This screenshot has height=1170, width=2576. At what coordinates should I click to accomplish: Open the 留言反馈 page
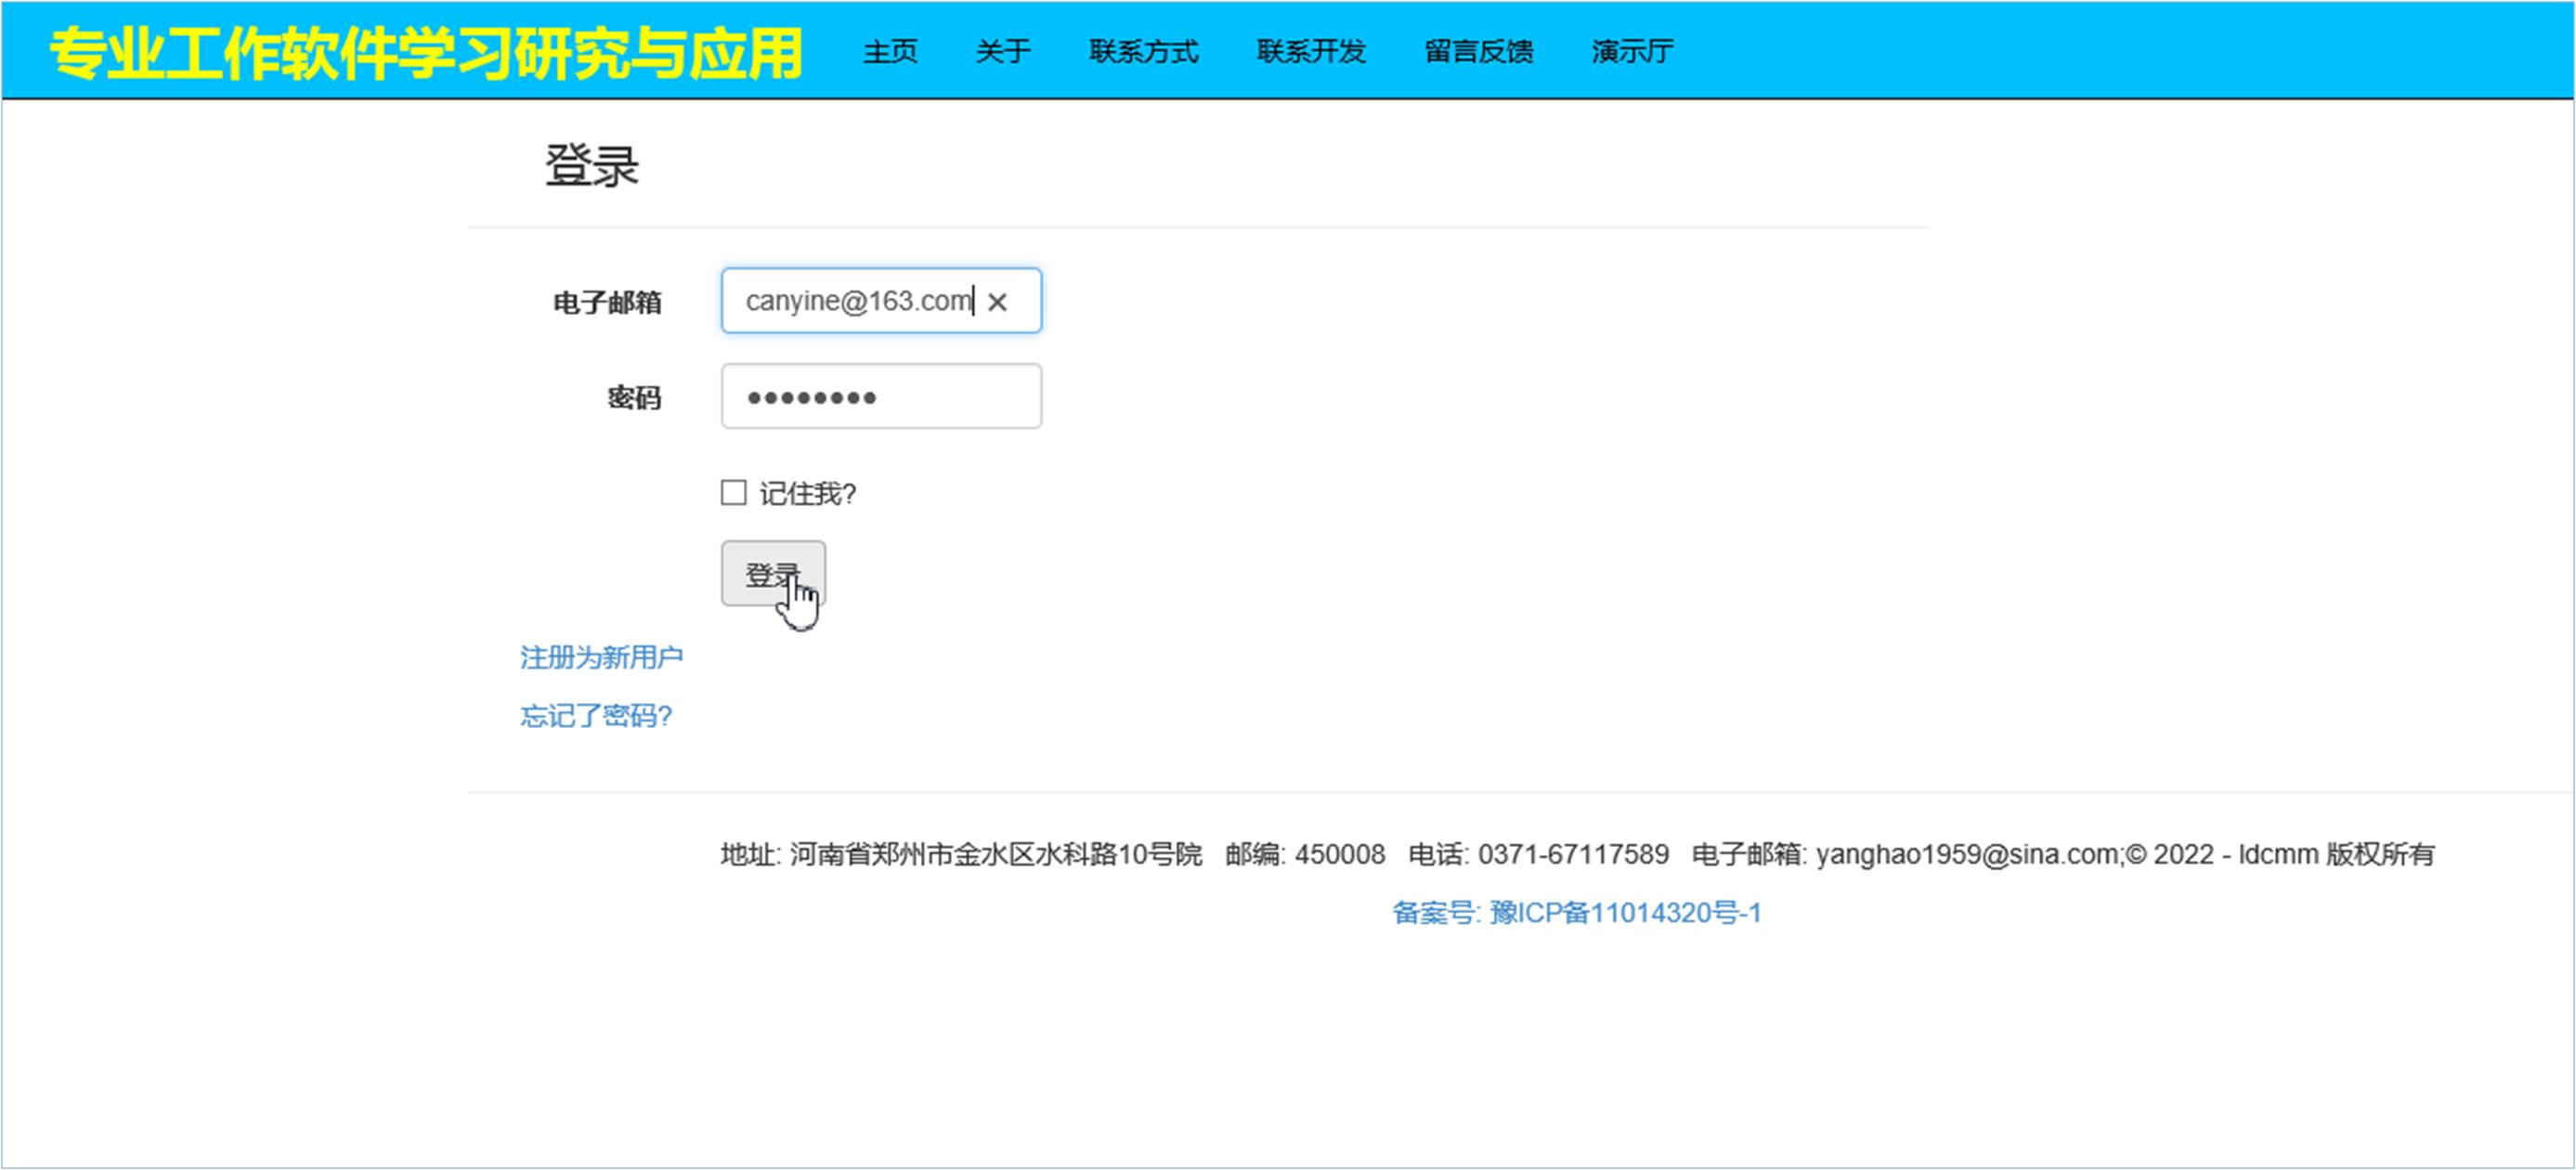[1478, 51]
